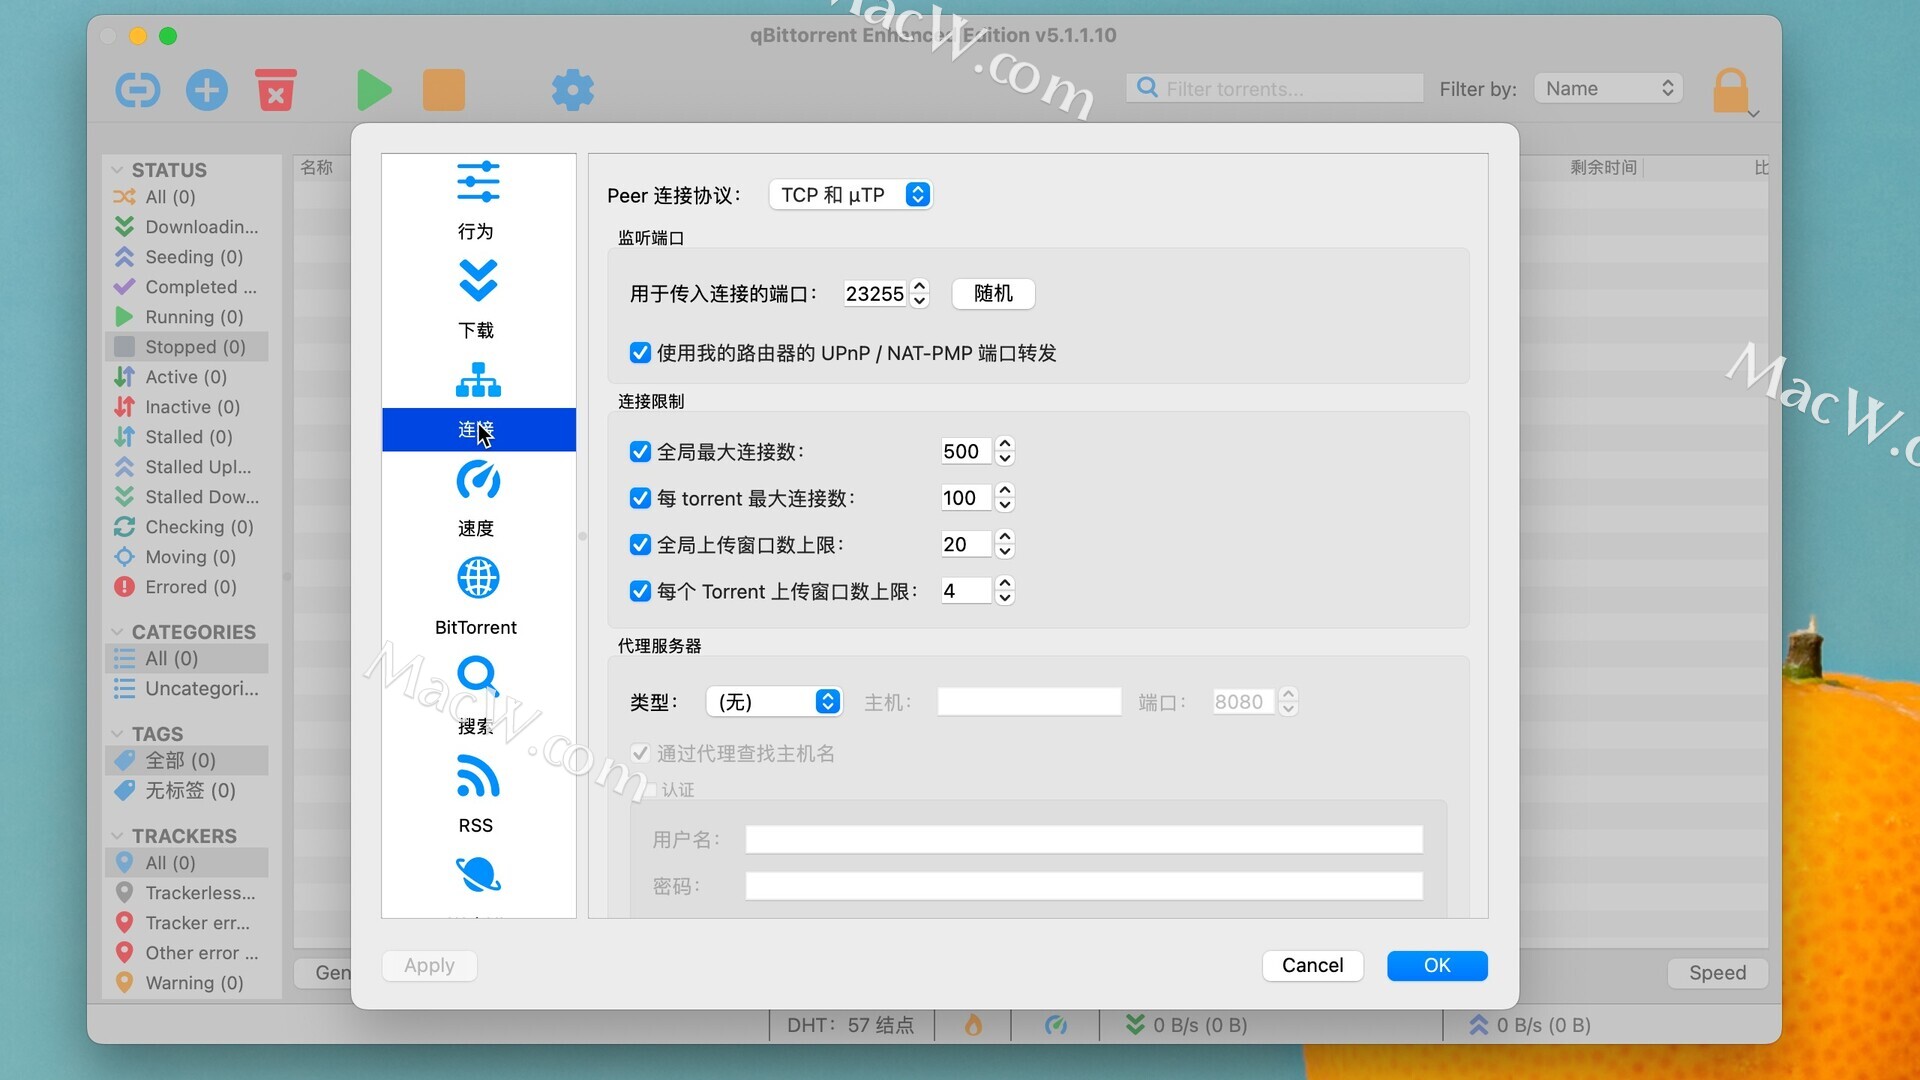Select Uncategori... in Categories list
Screen dimensions: 1920x1080
point(186,689)
